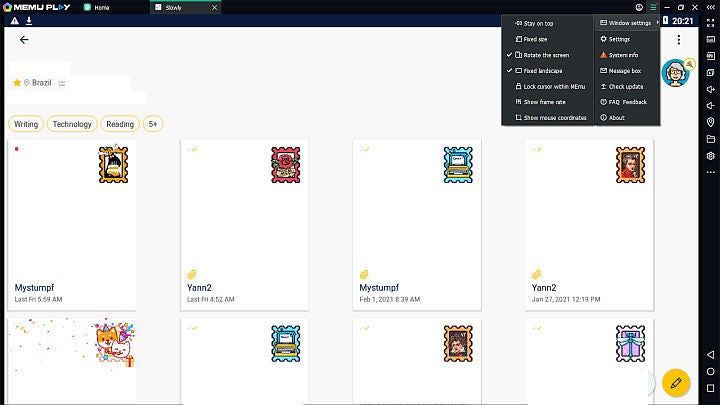Enter fullscreen mode from sidebar
The image size is (720, 405).
point(711,23)
